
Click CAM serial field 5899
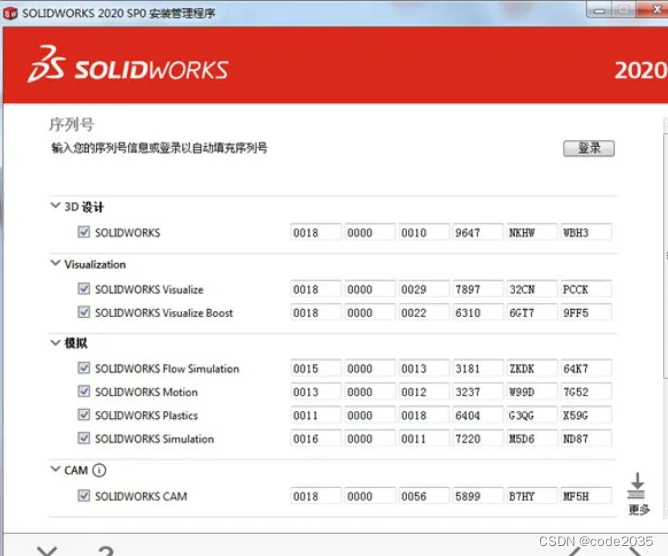[x=478, y=496]
